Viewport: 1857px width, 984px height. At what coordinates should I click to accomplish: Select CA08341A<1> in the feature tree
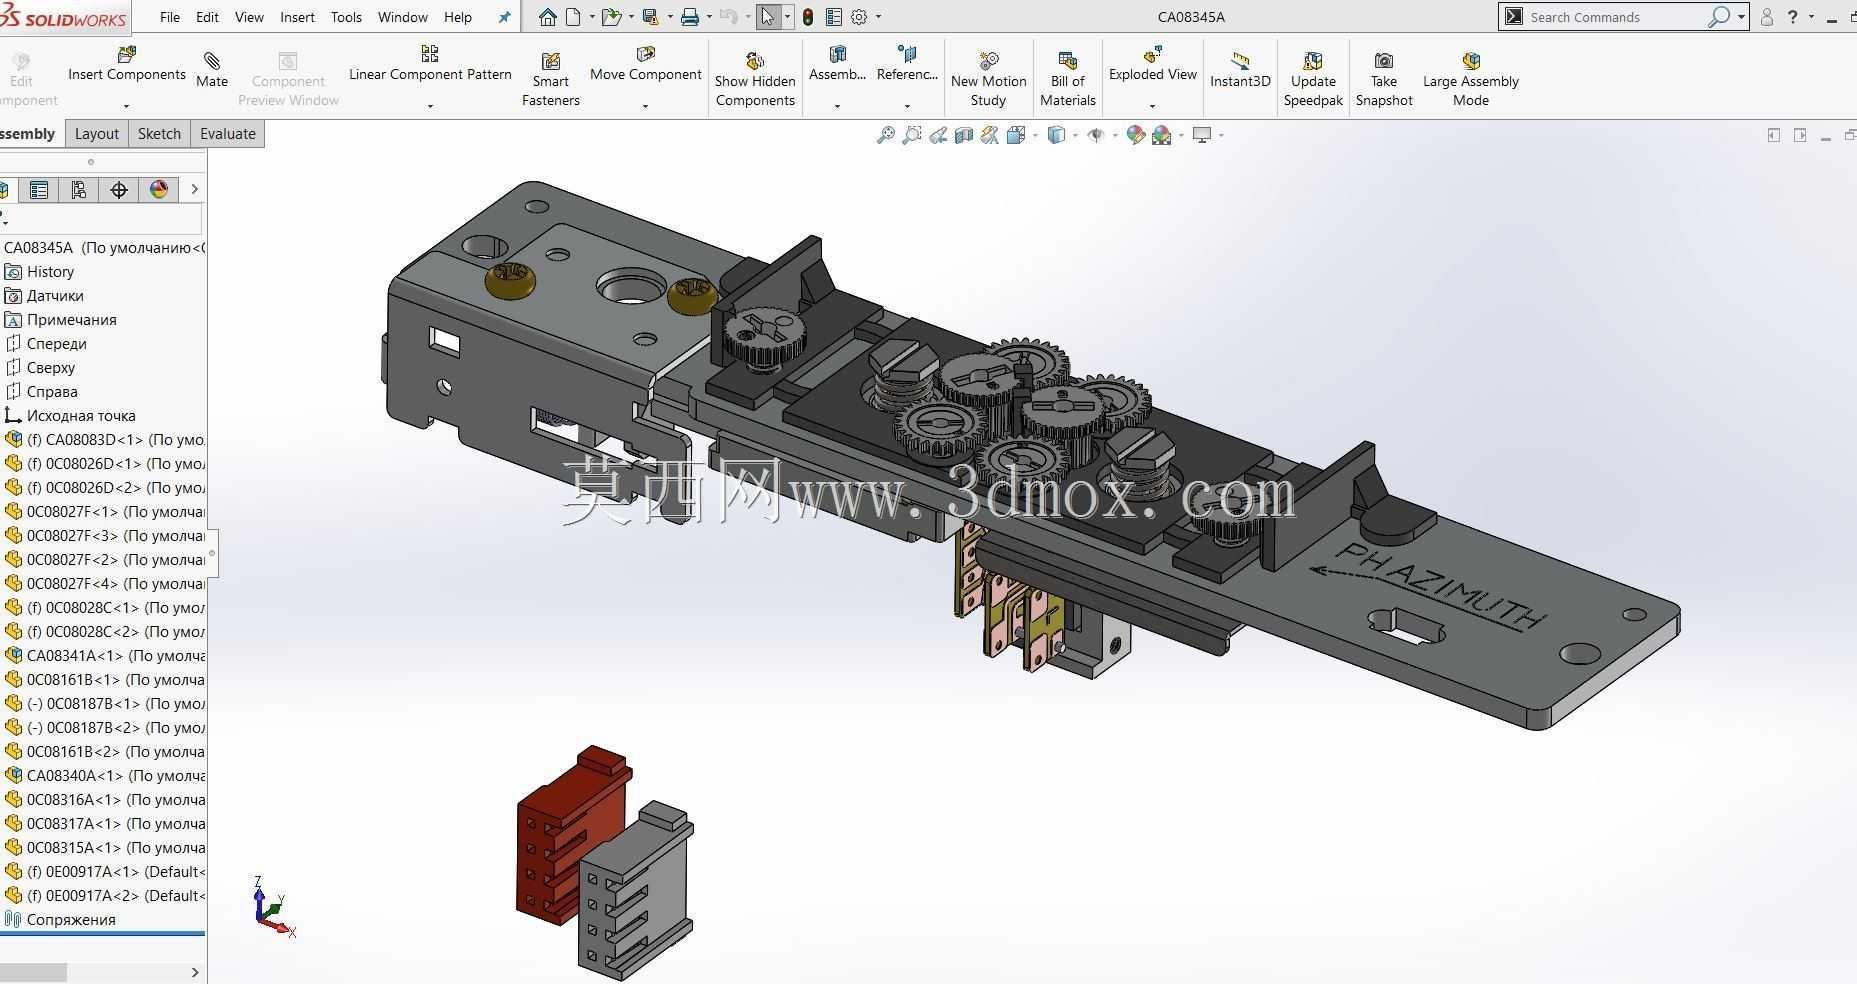tap(104, 656)
